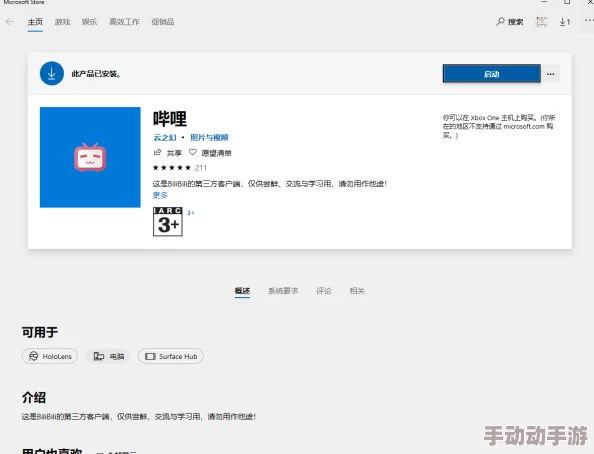Click 共享 share label

pos(174,153)
